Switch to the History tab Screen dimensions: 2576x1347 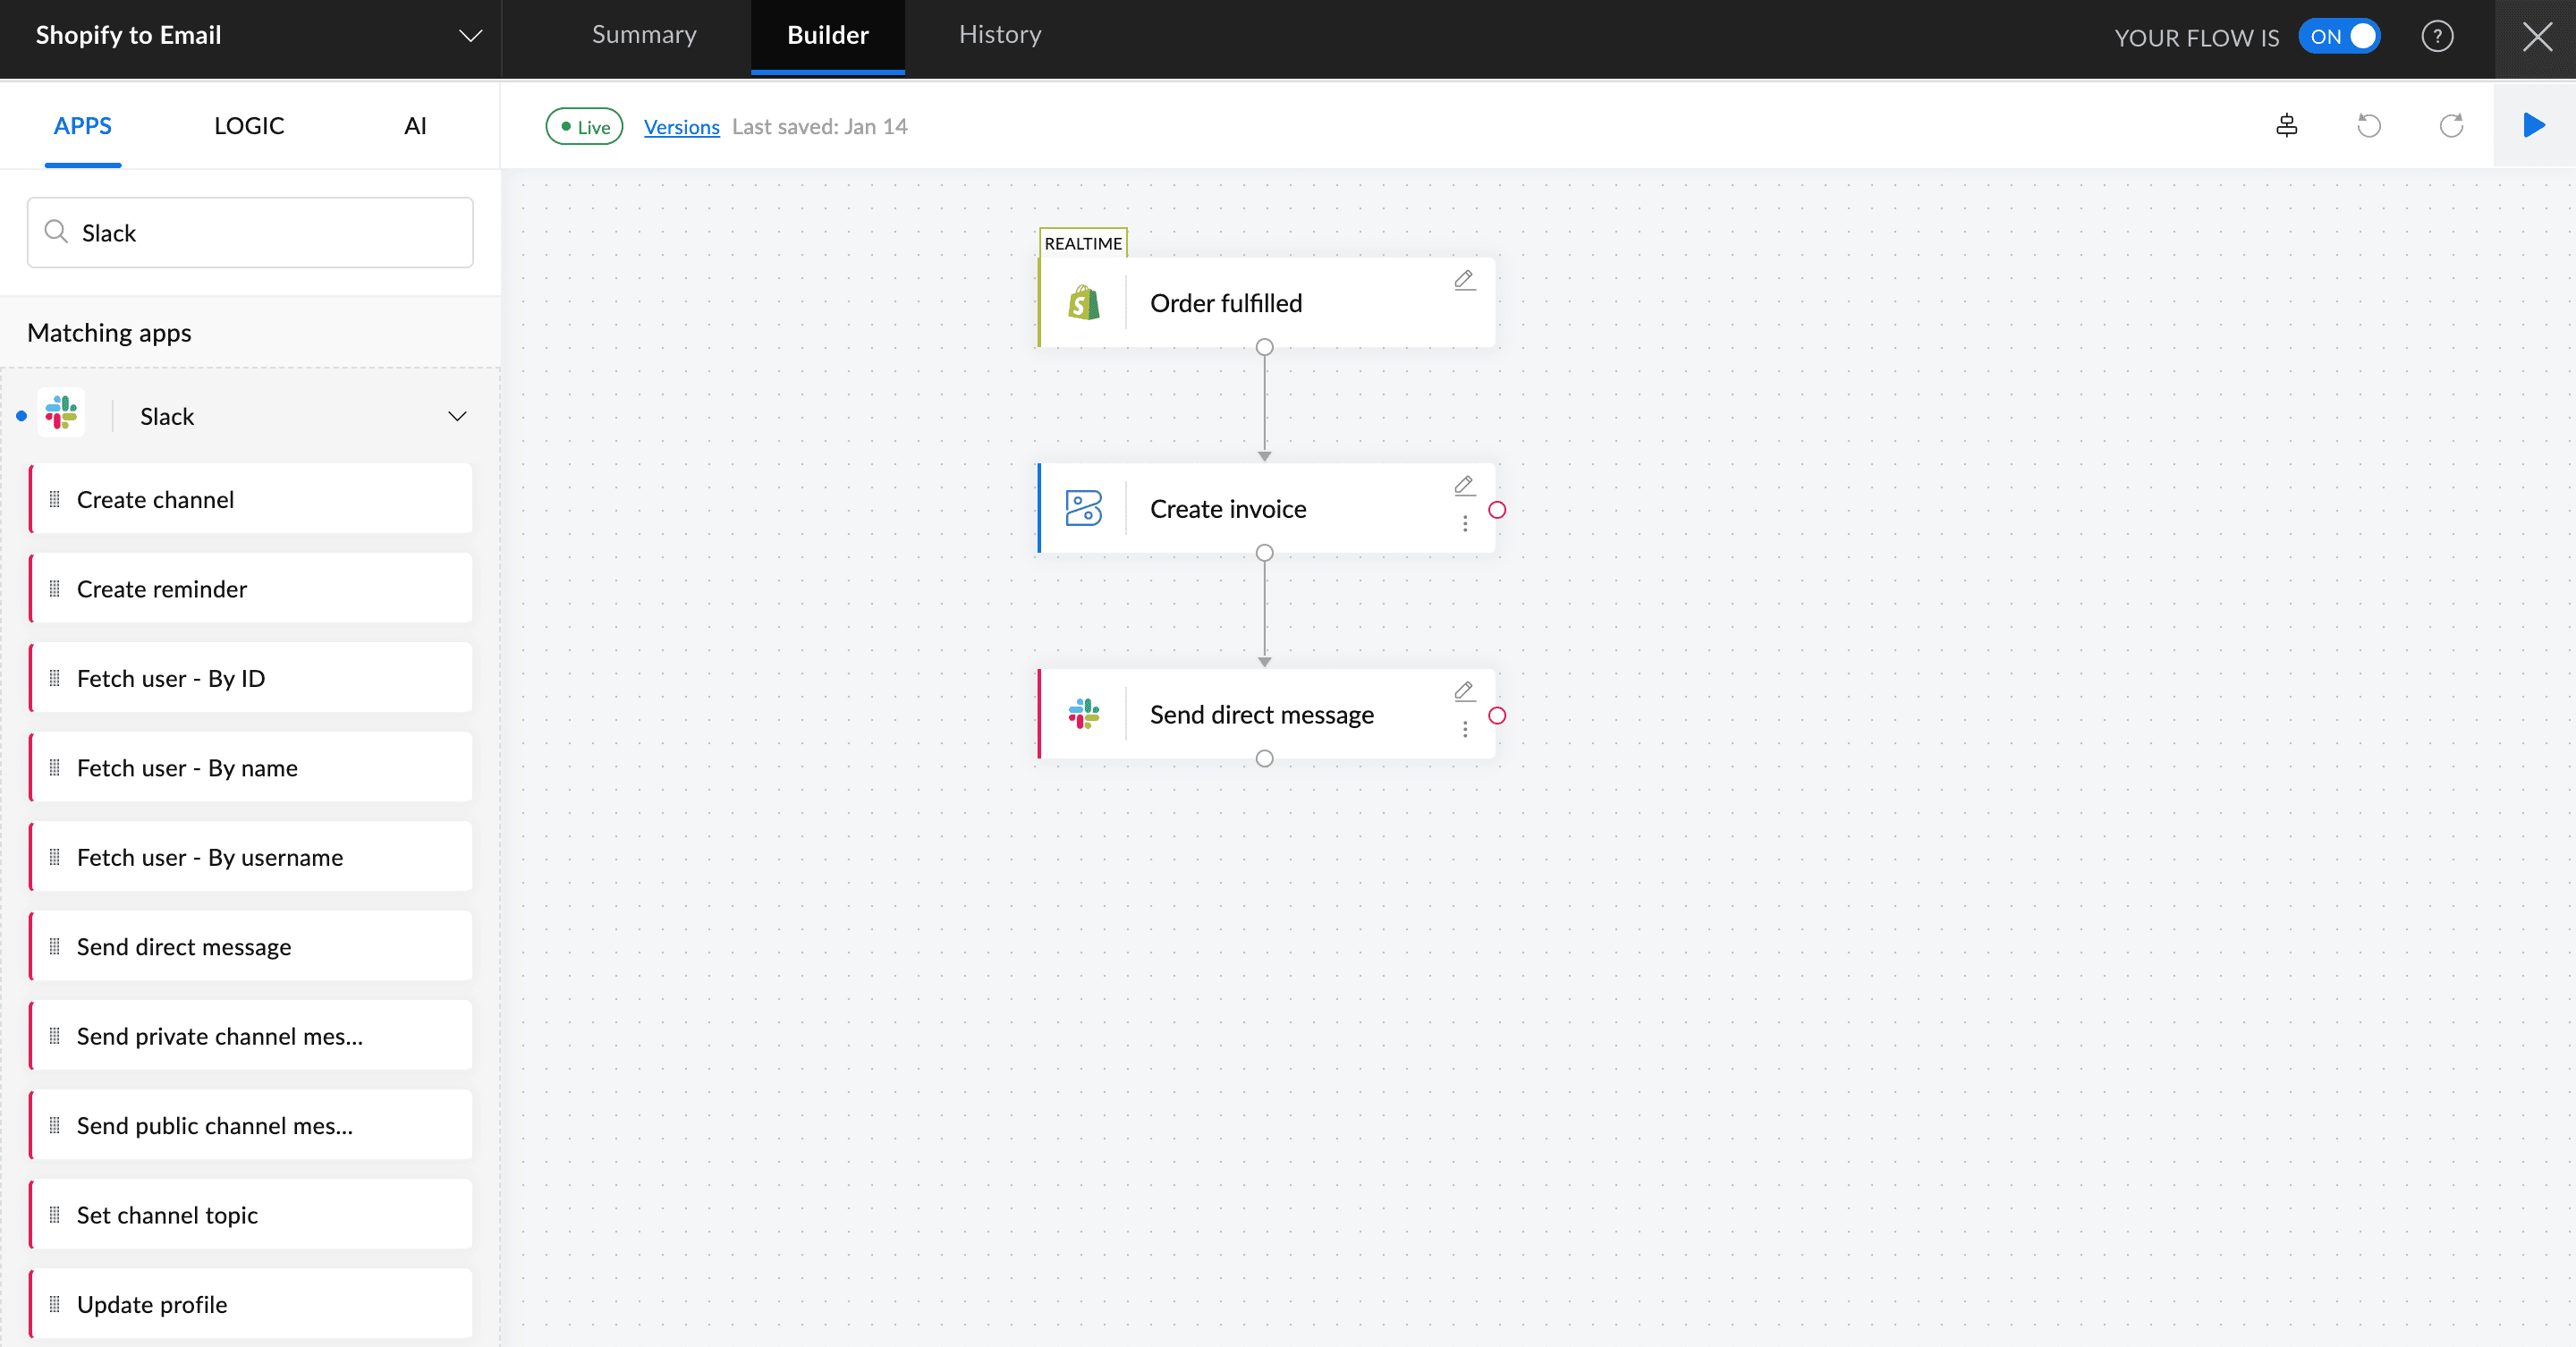[999, 35]
